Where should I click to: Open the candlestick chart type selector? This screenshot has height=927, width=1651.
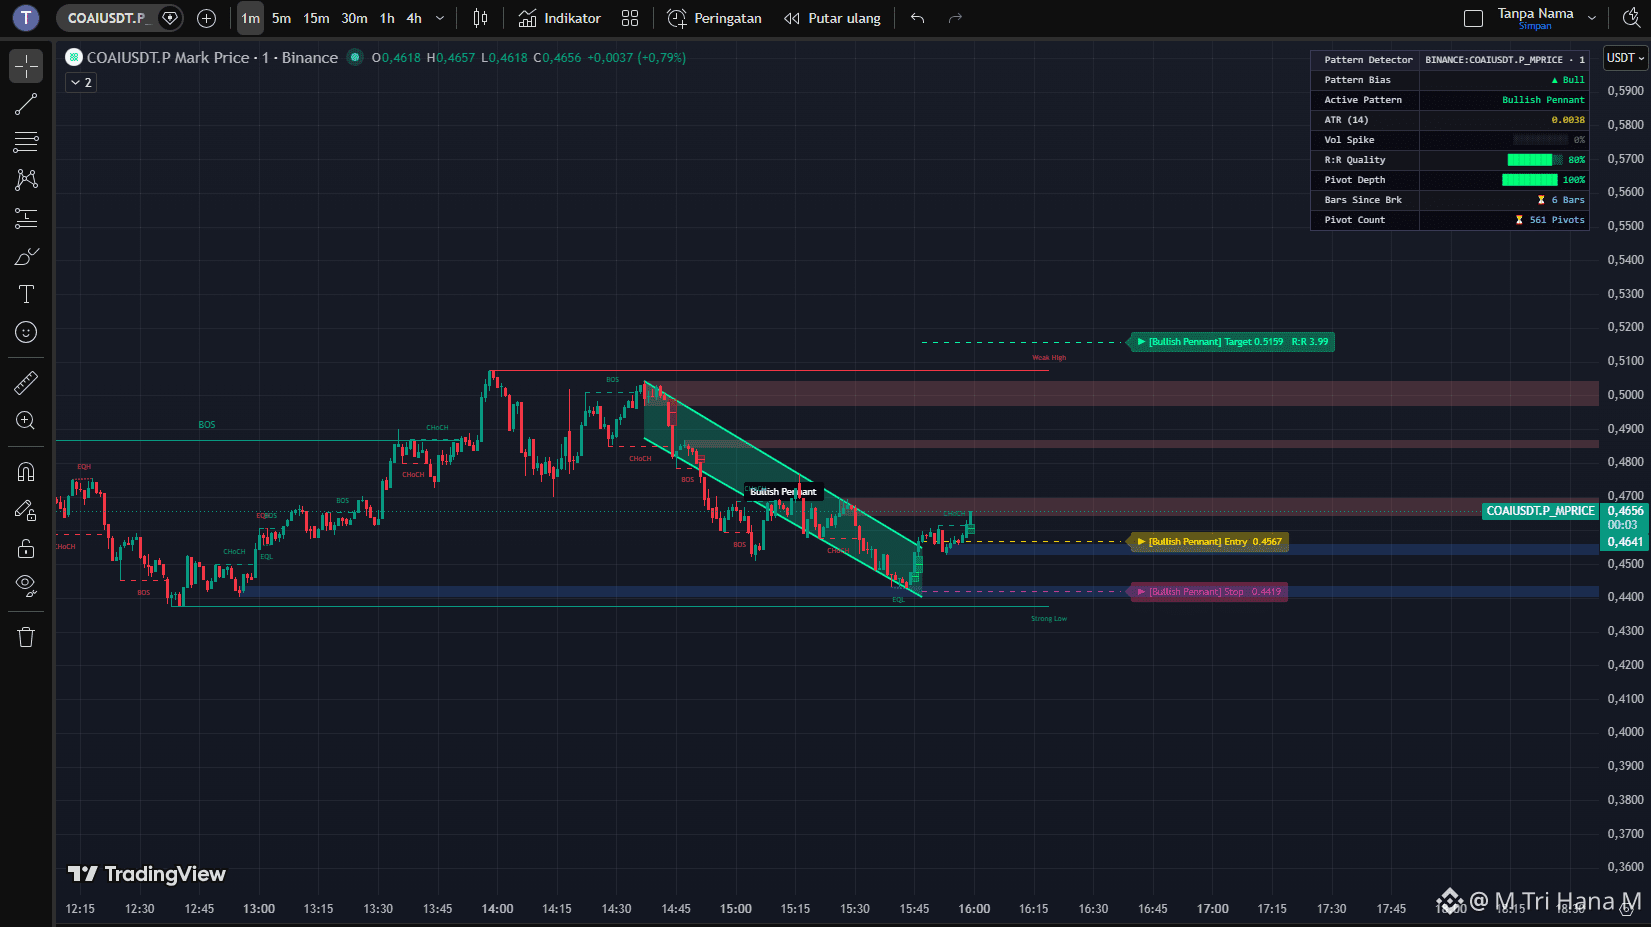click(x=480, y=18)
